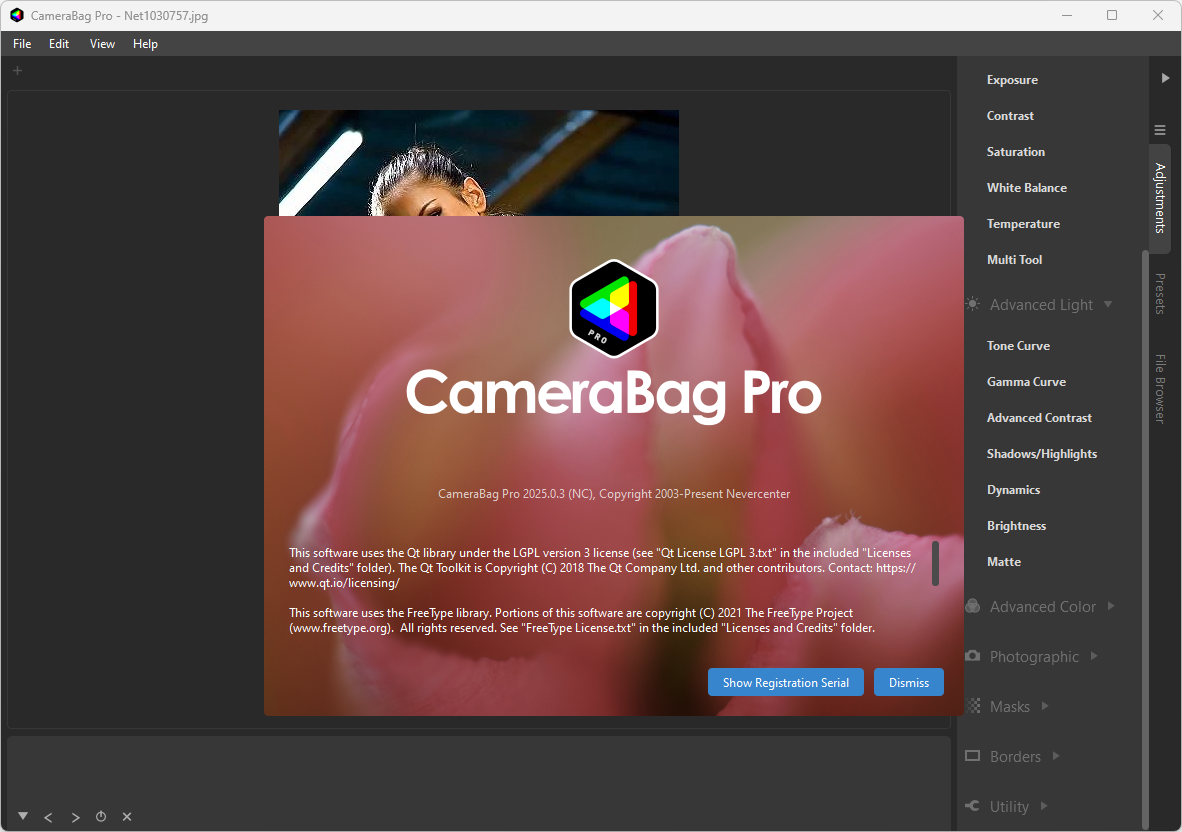Click the plus icon to add a tab
1182x832 pixels.
(17, 71)
